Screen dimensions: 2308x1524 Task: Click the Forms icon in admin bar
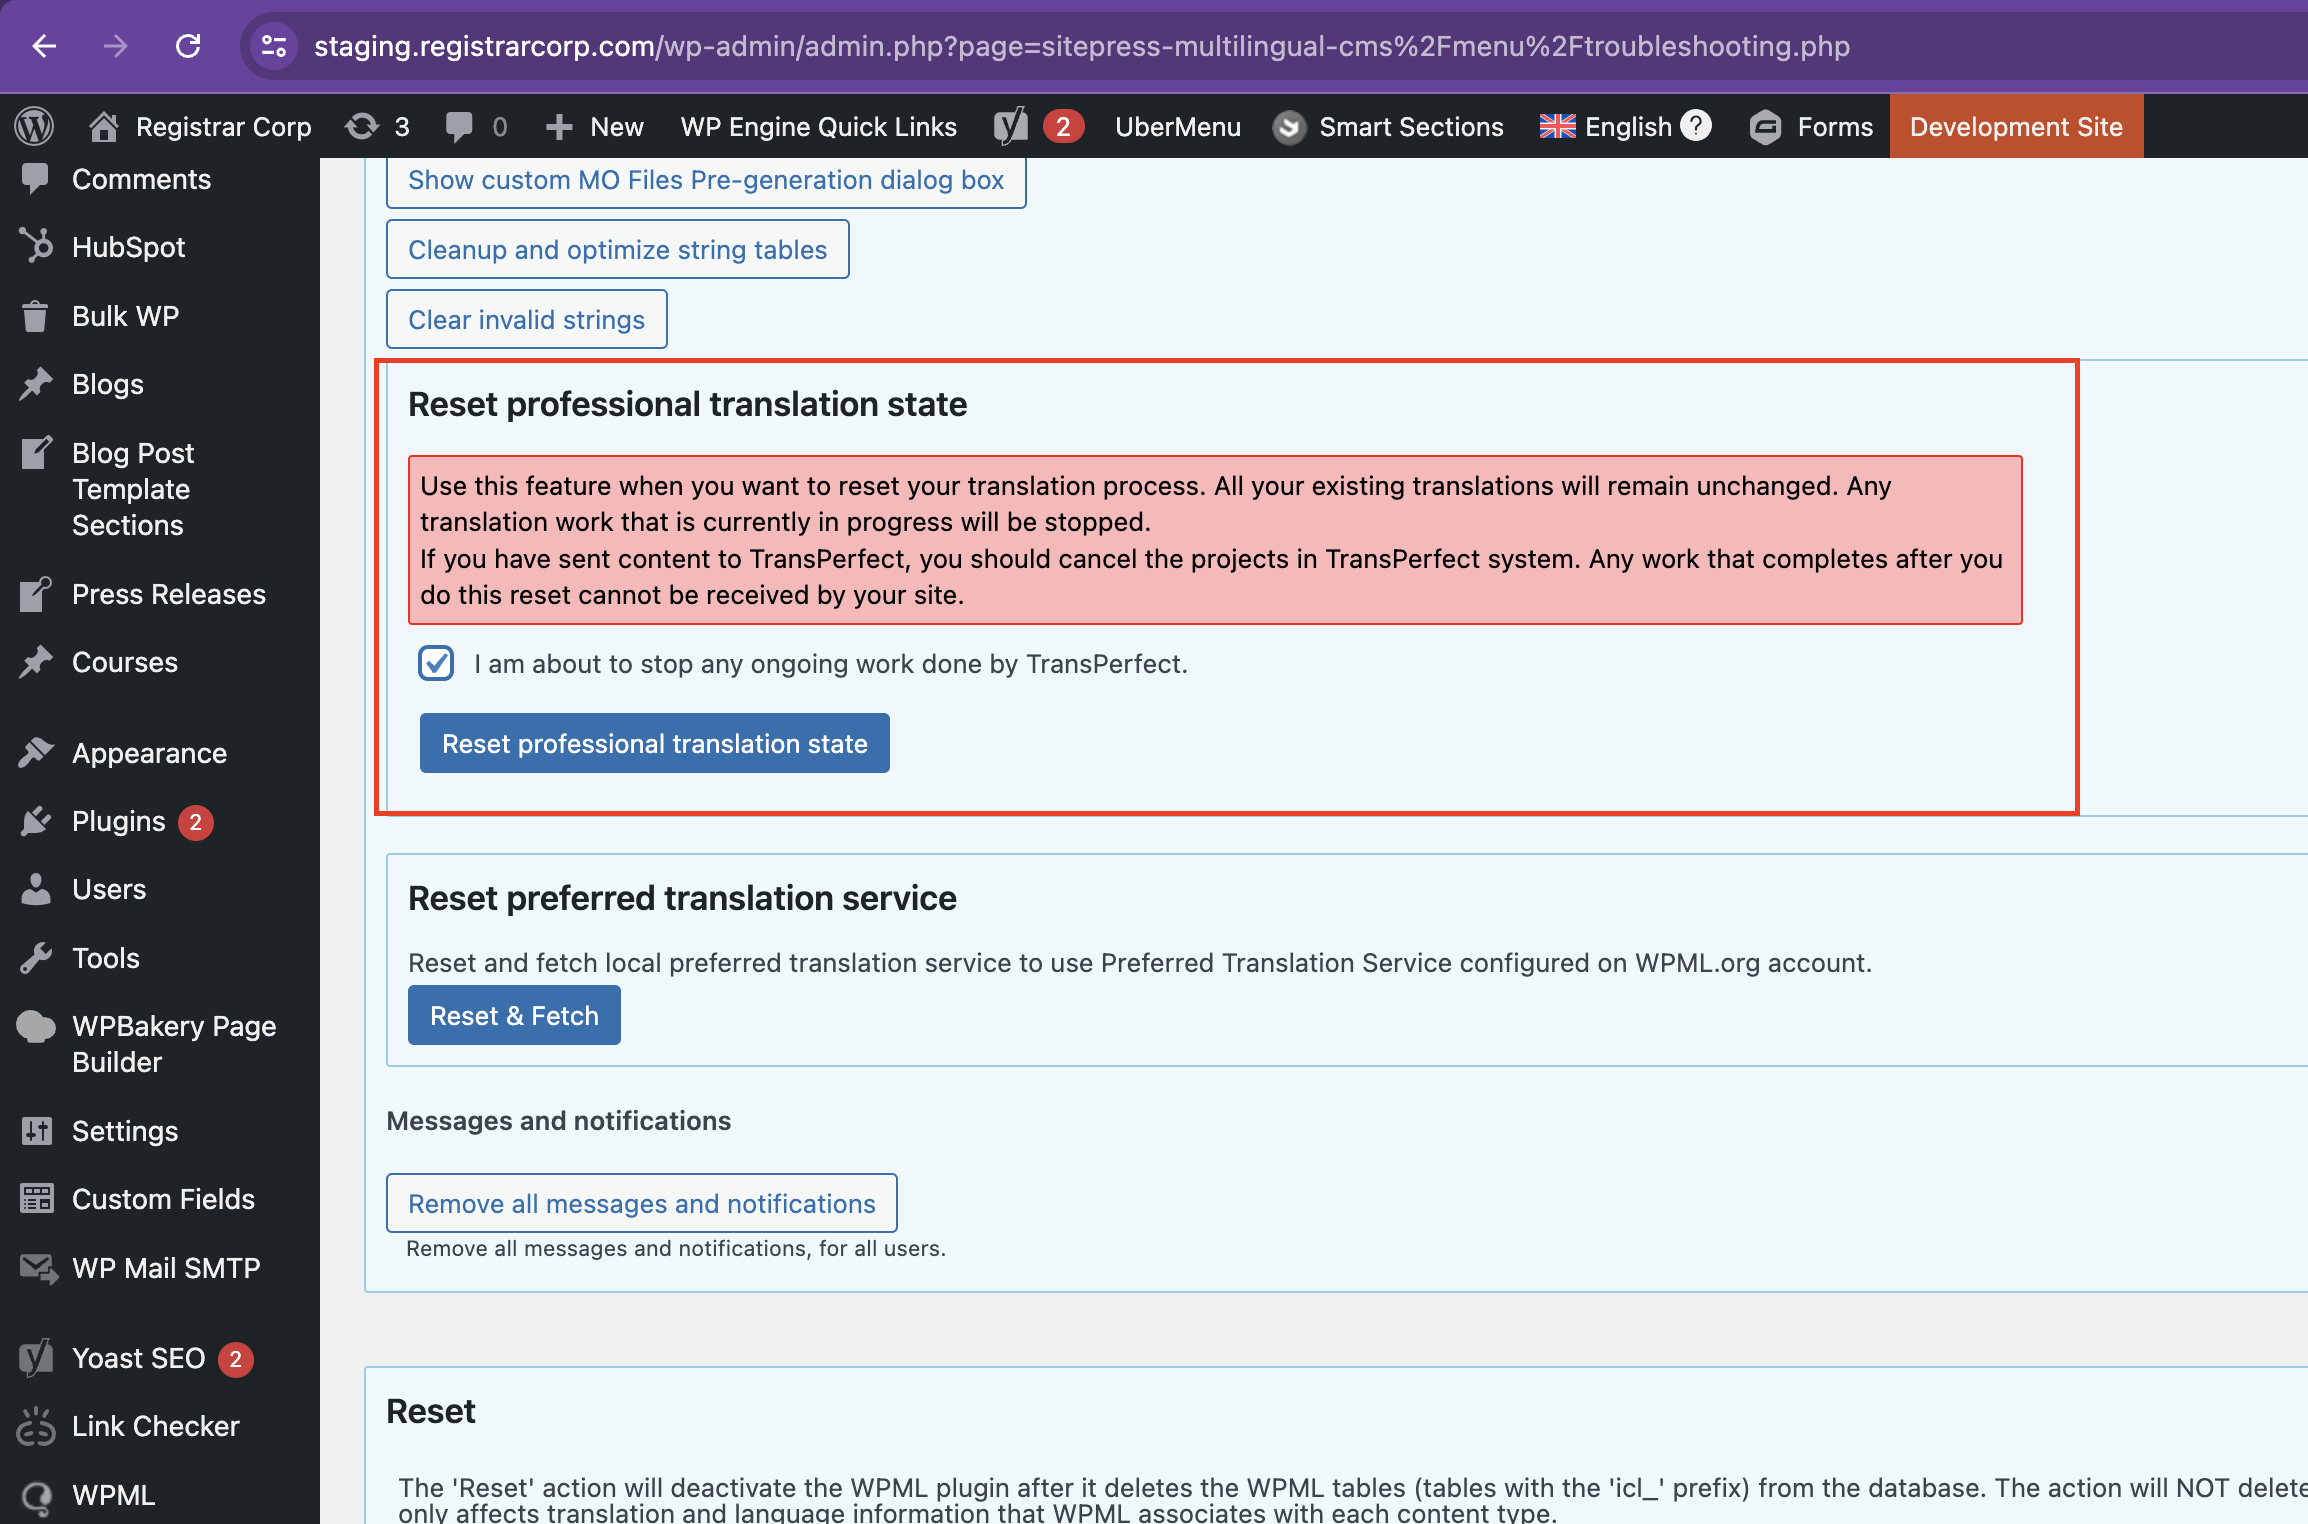coord(1766,127)
